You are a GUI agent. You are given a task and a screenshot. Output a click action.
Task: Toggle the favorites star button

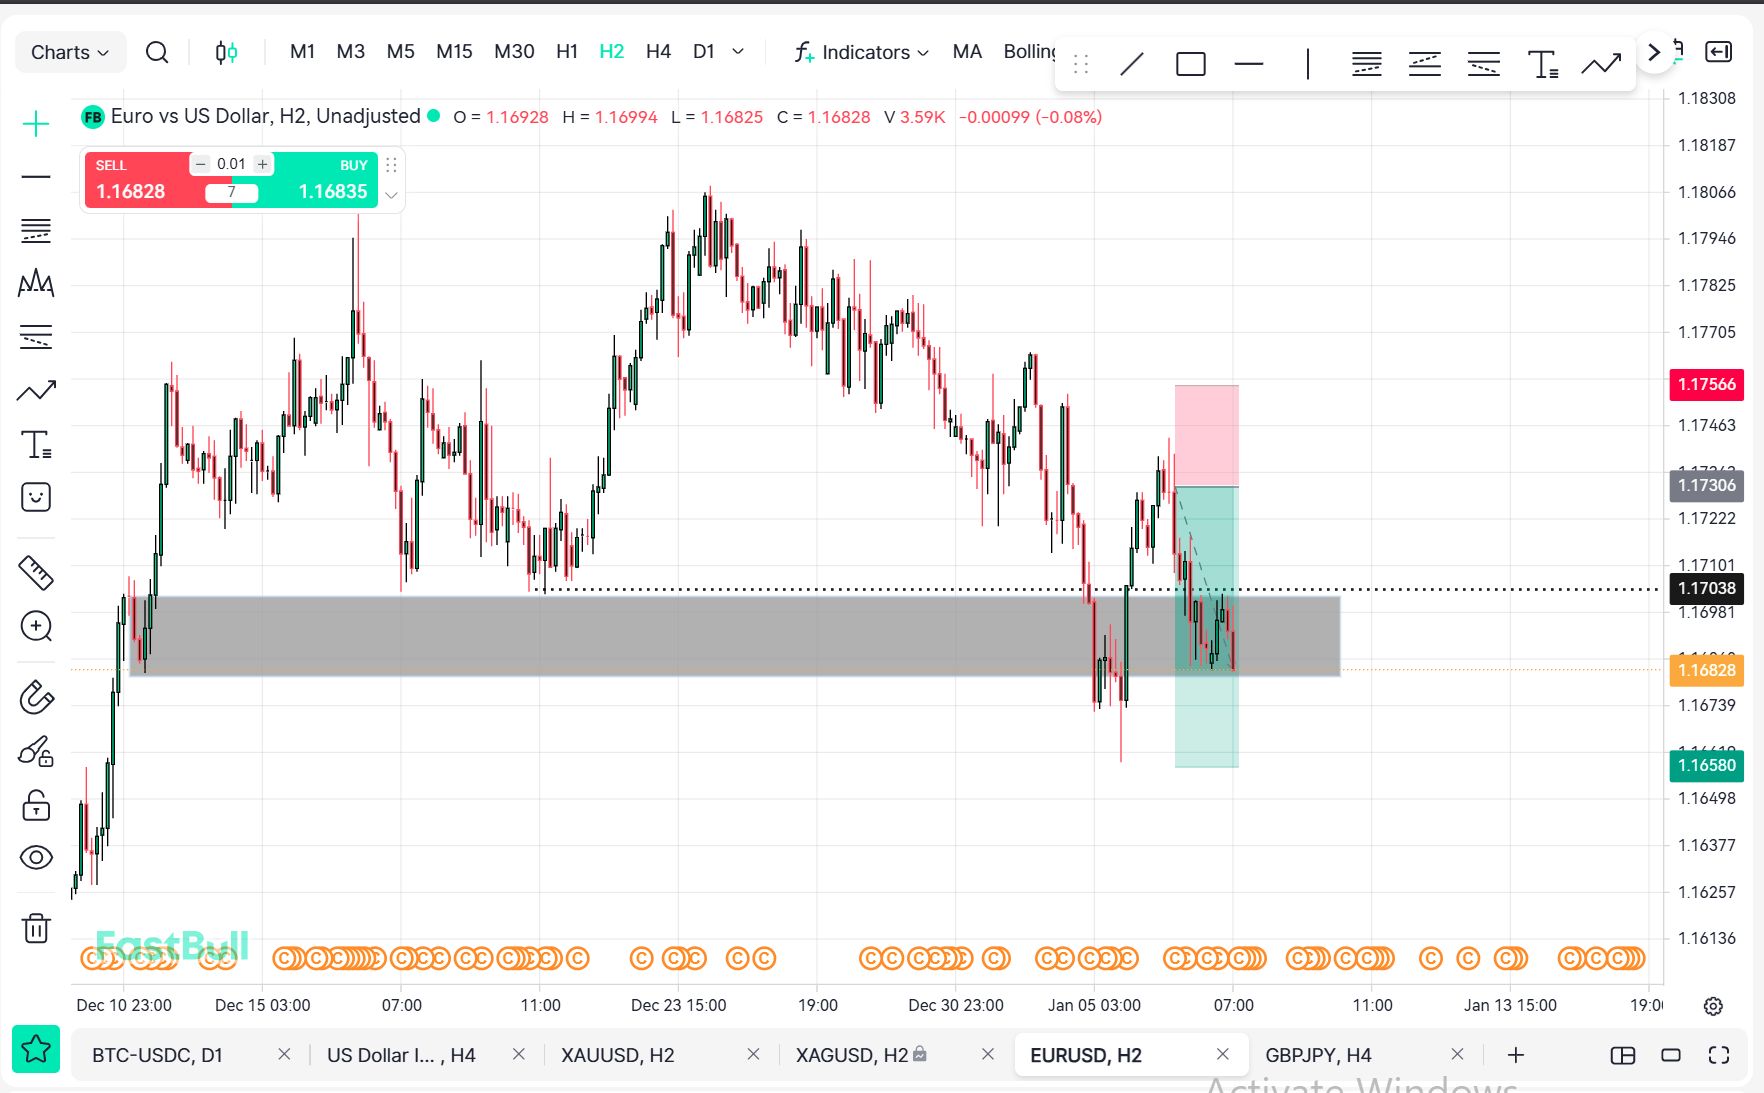click(36, 1049)
